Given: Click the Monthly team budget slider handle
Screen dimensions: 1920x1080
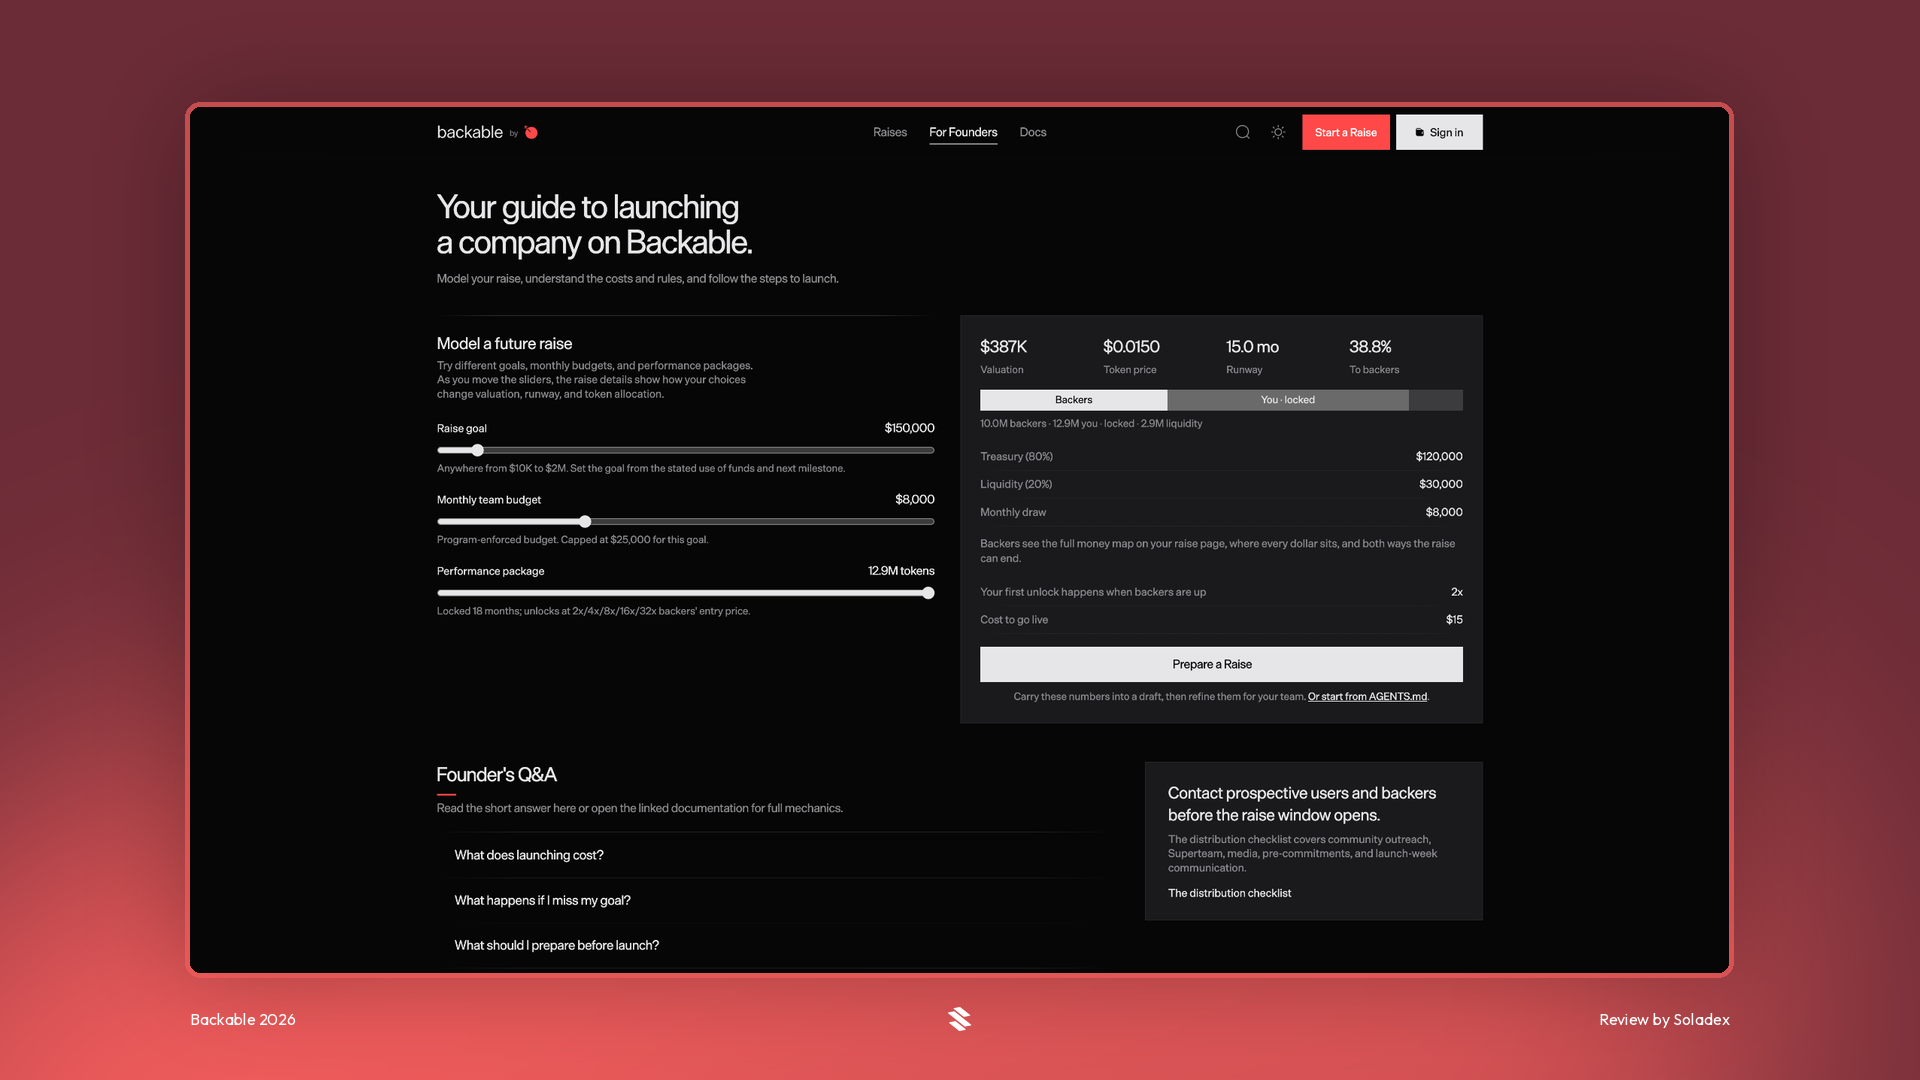Looking at the screenshot, I should point(585,522).
